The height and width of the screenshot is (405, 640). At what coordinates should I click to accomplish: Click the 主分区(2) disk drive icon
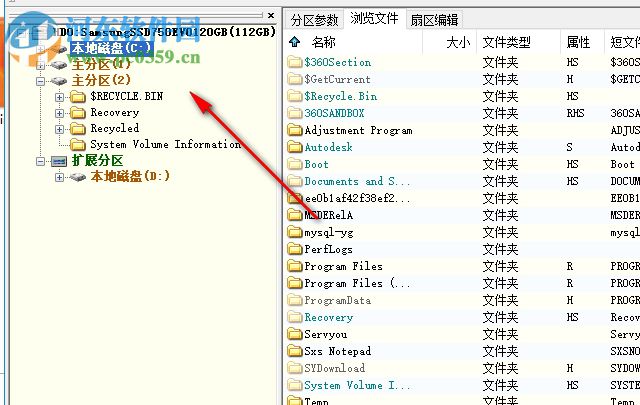coord(59,81)
